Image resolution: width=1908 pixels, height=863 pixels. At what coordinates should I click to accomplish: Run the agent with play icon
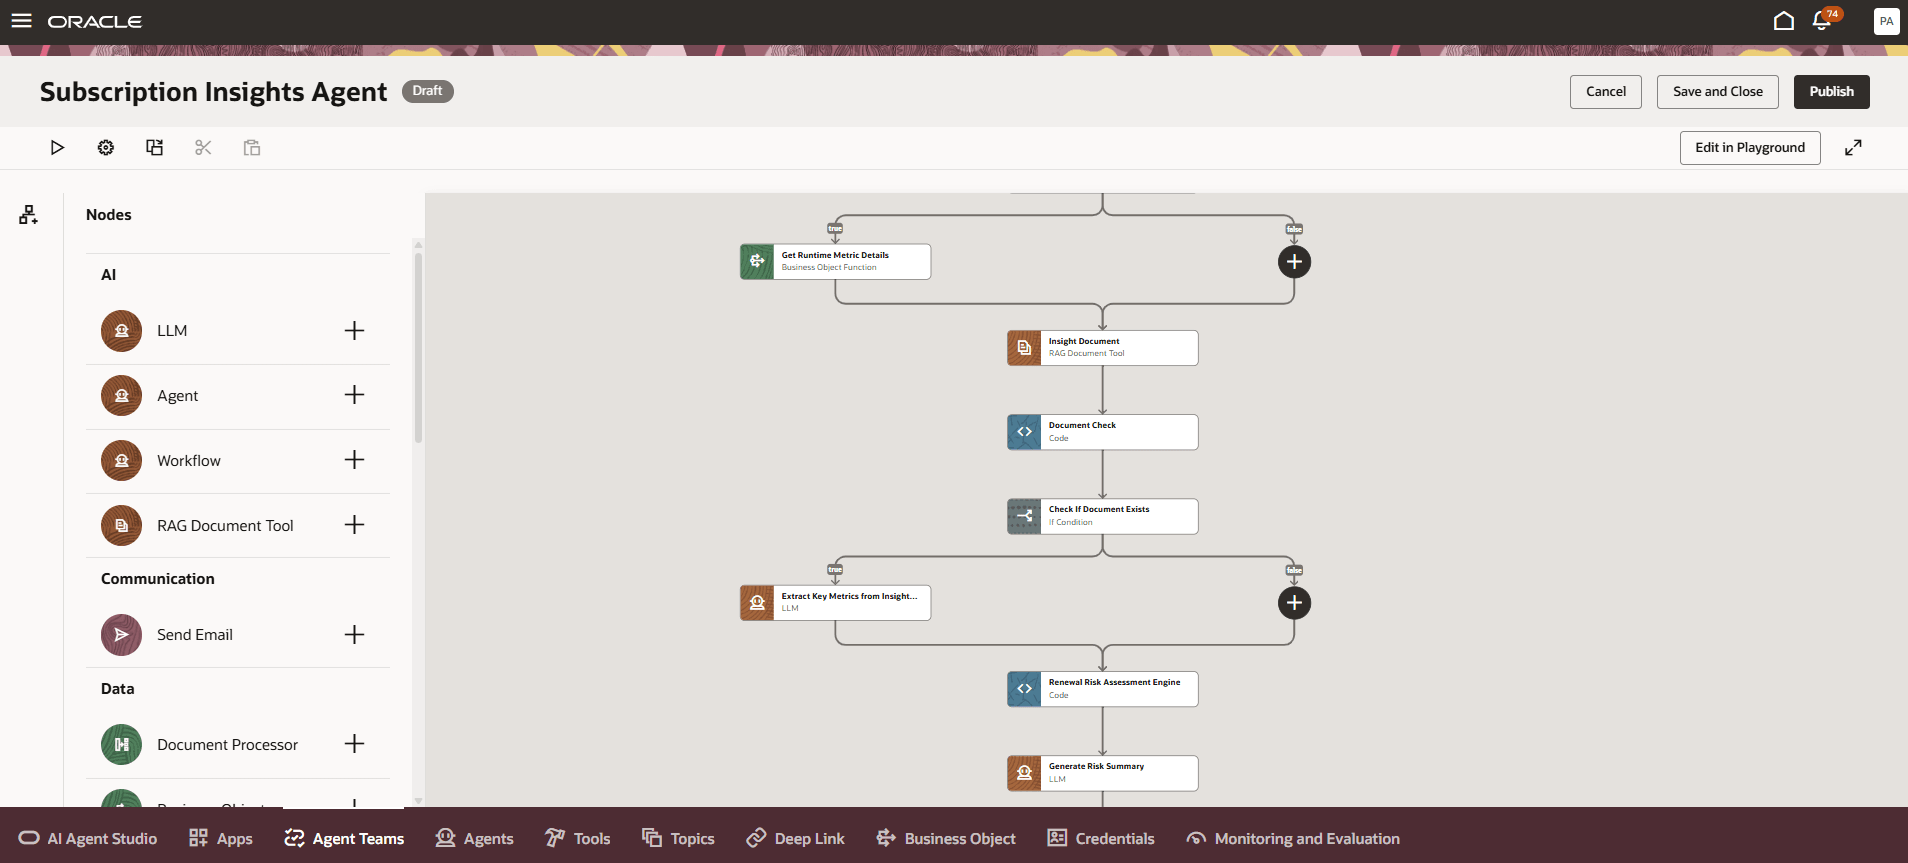(x=57, y=148)
